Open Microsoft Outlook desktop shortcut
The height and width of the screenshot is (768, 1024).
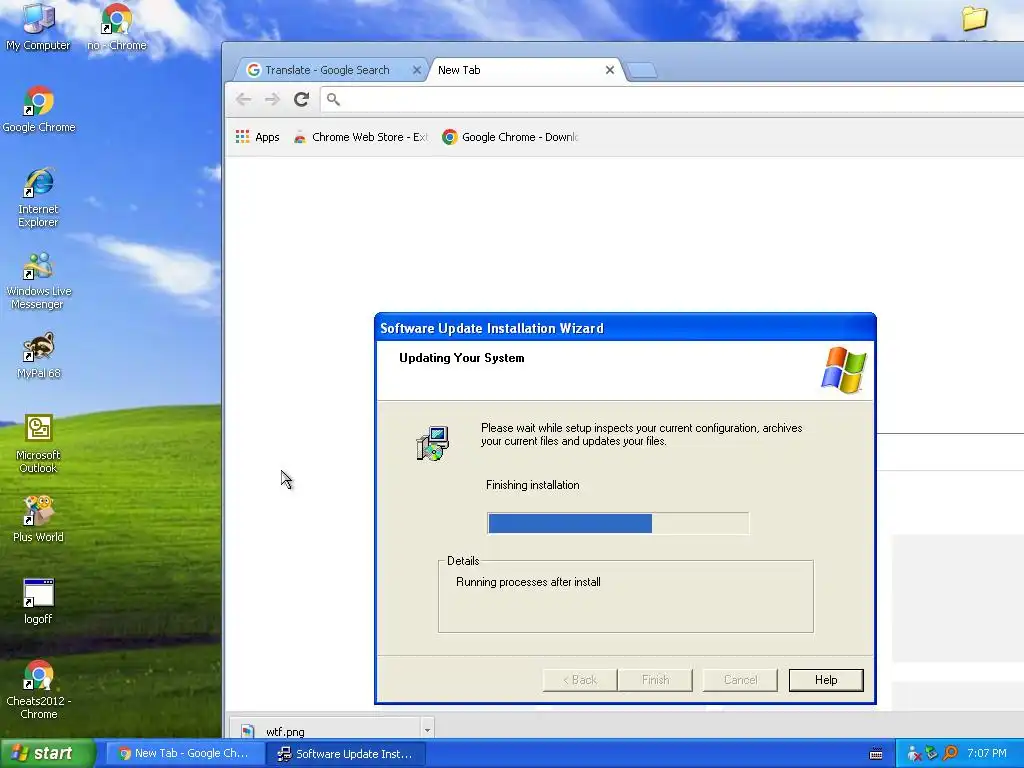tap(39, 443)
